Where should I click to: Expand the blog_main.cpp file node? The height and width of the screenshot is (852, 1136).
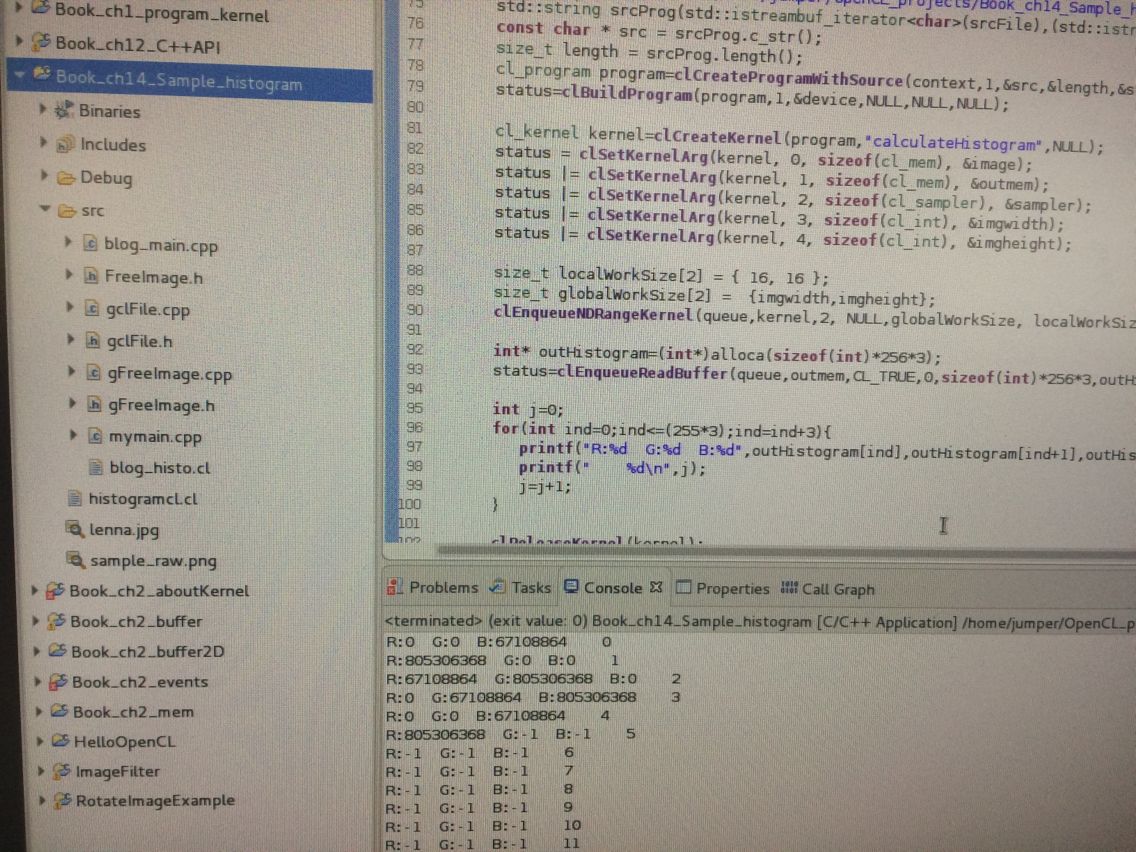pyautogui.click(x=68, y=241)
